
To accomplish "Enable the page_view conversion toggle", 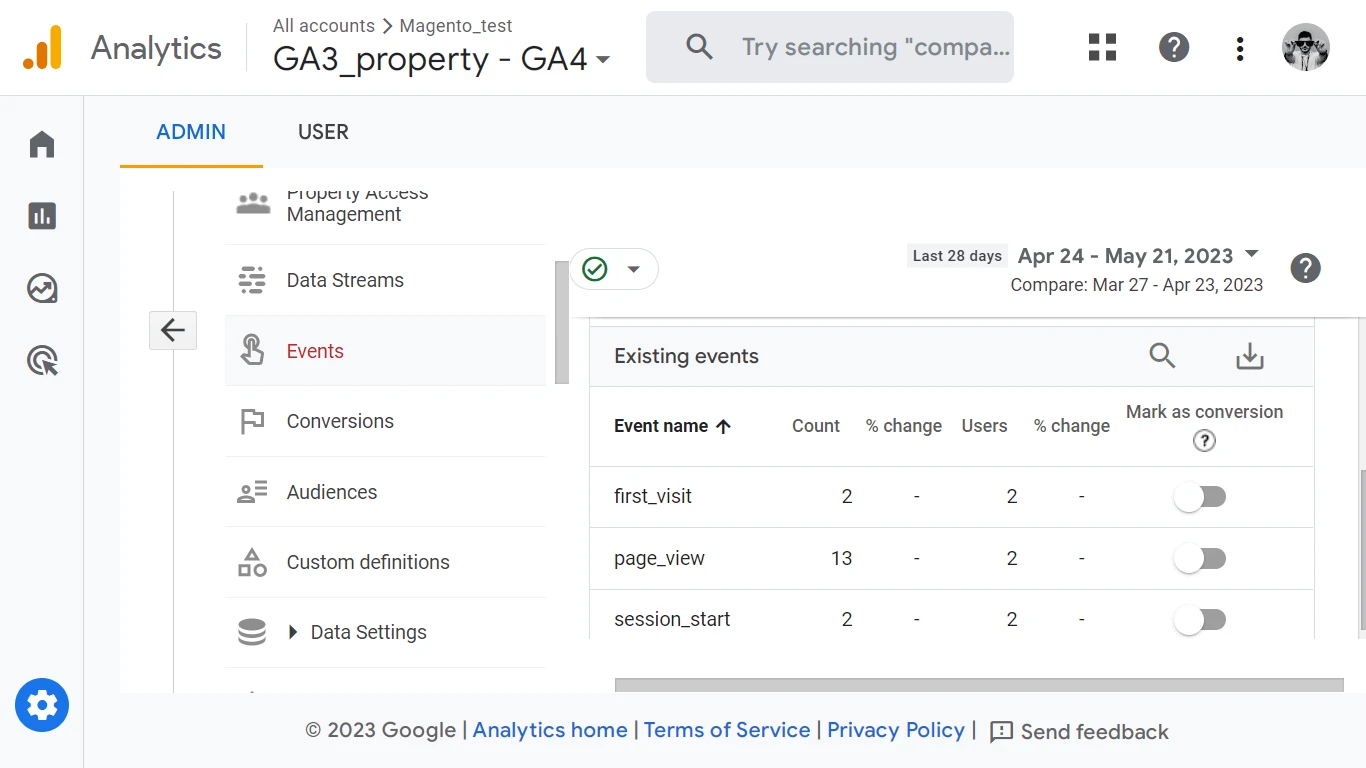I will click(1200, 559).
